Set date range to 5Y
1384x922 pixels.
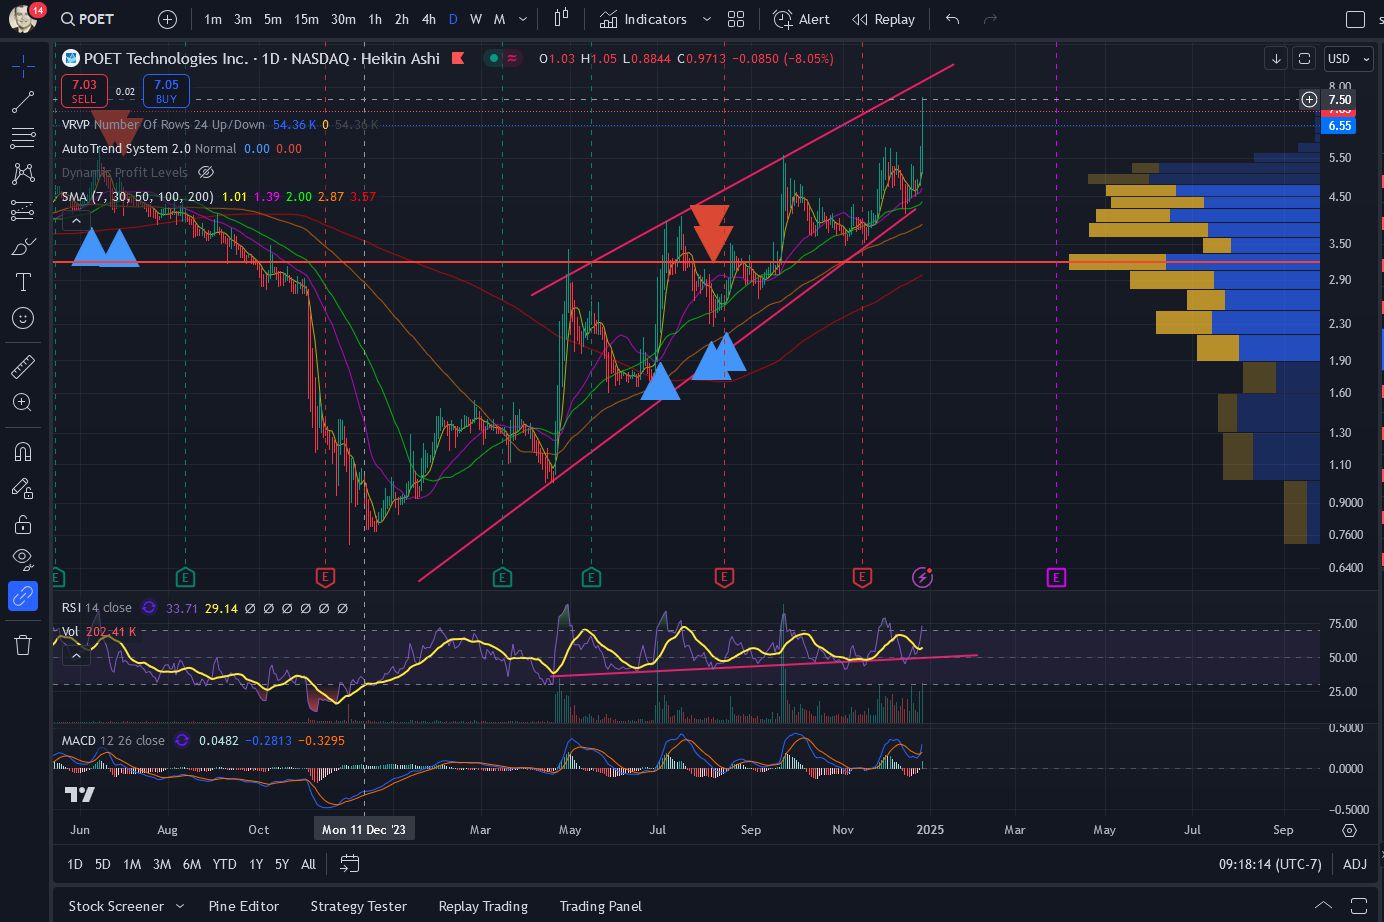pos(282,864)
